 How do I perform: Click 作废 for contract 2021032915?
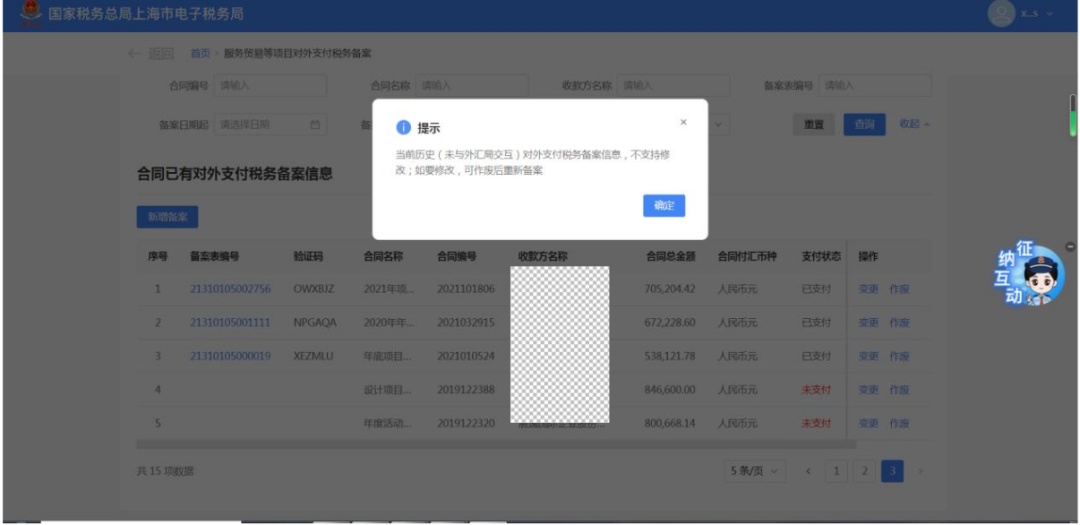coord(900,322)
